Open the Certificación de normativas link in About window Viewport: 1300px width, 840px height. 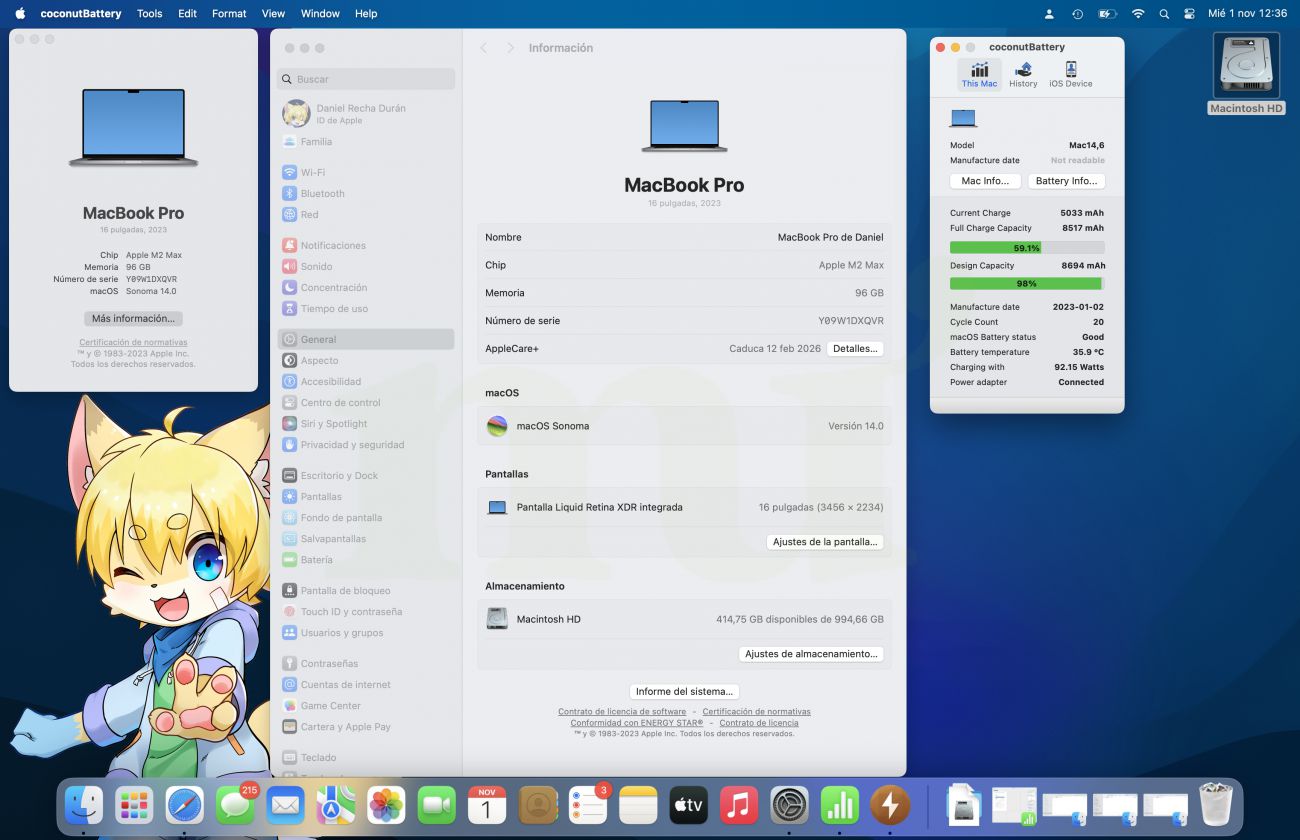click(133, 342)
